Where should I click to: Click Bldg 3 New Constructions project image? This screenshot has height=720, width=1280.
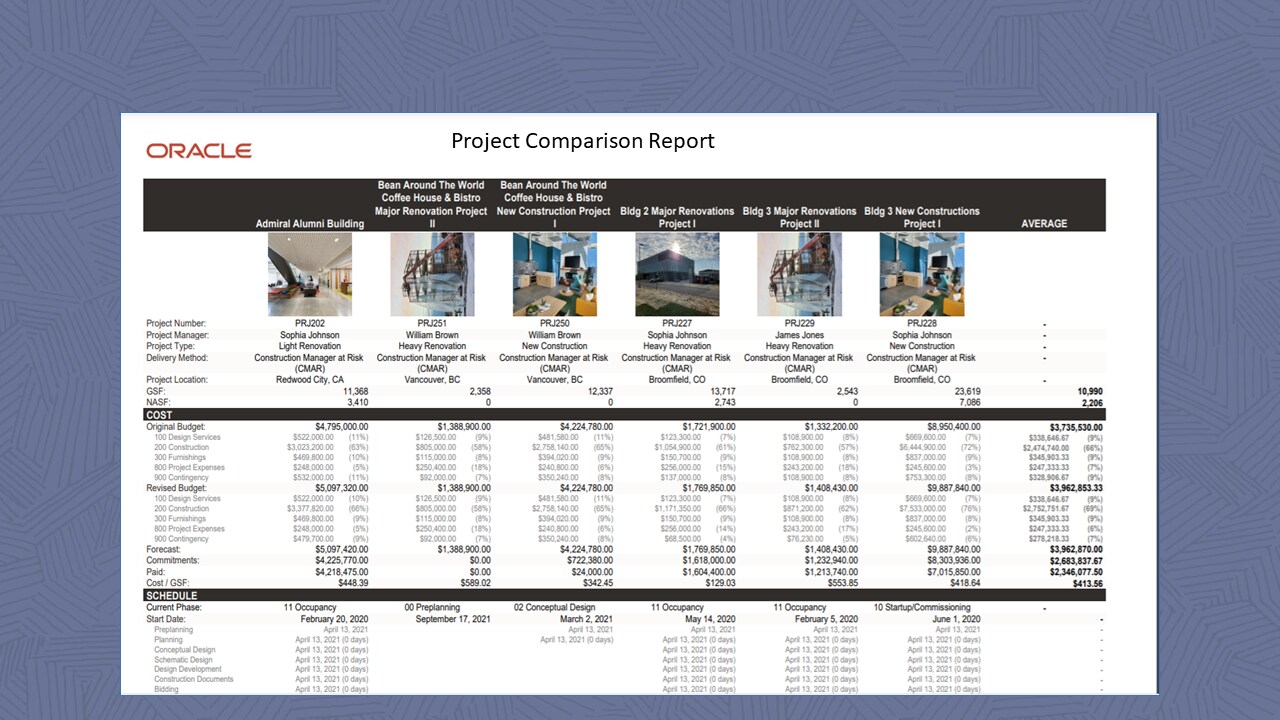click(922, 275)
